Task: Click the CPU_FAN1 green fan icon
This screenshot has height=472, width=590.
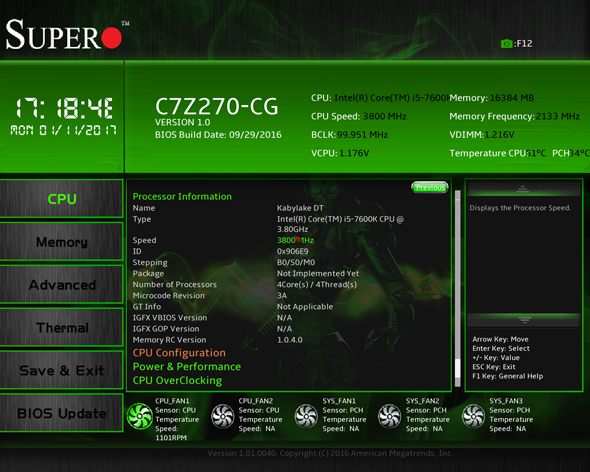Action: point(140,416)
